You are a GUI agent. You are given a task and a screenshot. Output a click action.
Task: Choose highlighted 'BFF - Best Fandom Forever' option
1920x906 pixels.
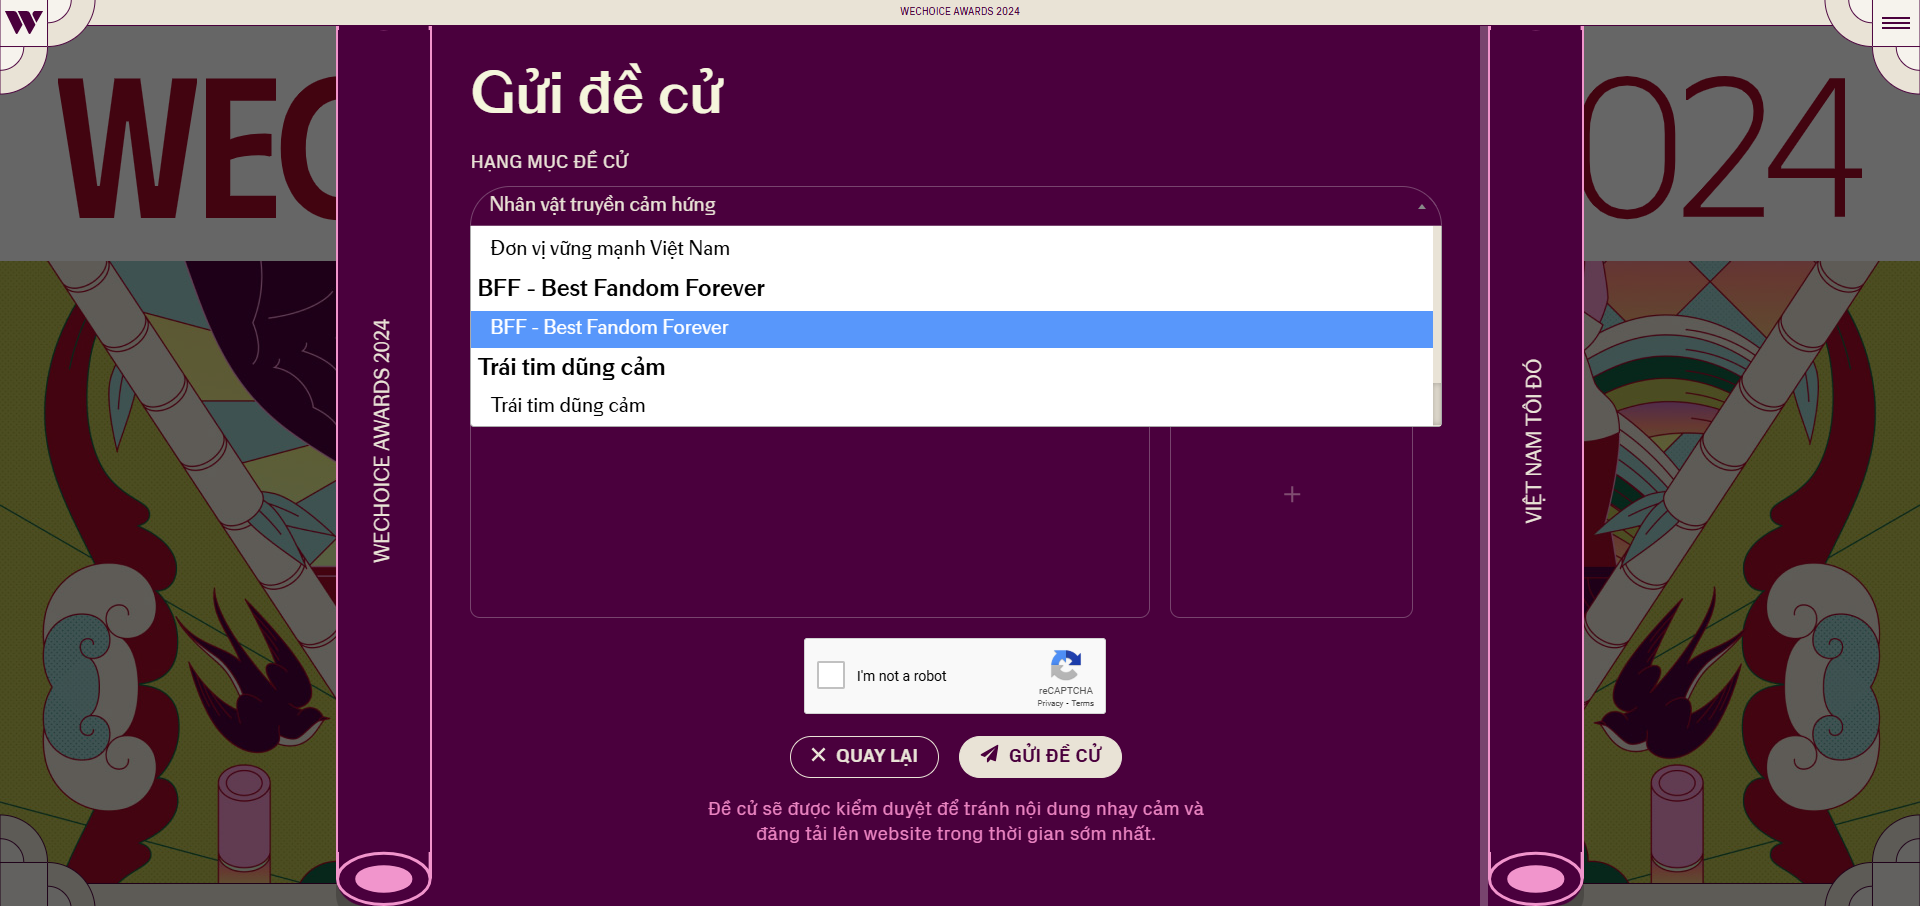pos(951,328)
